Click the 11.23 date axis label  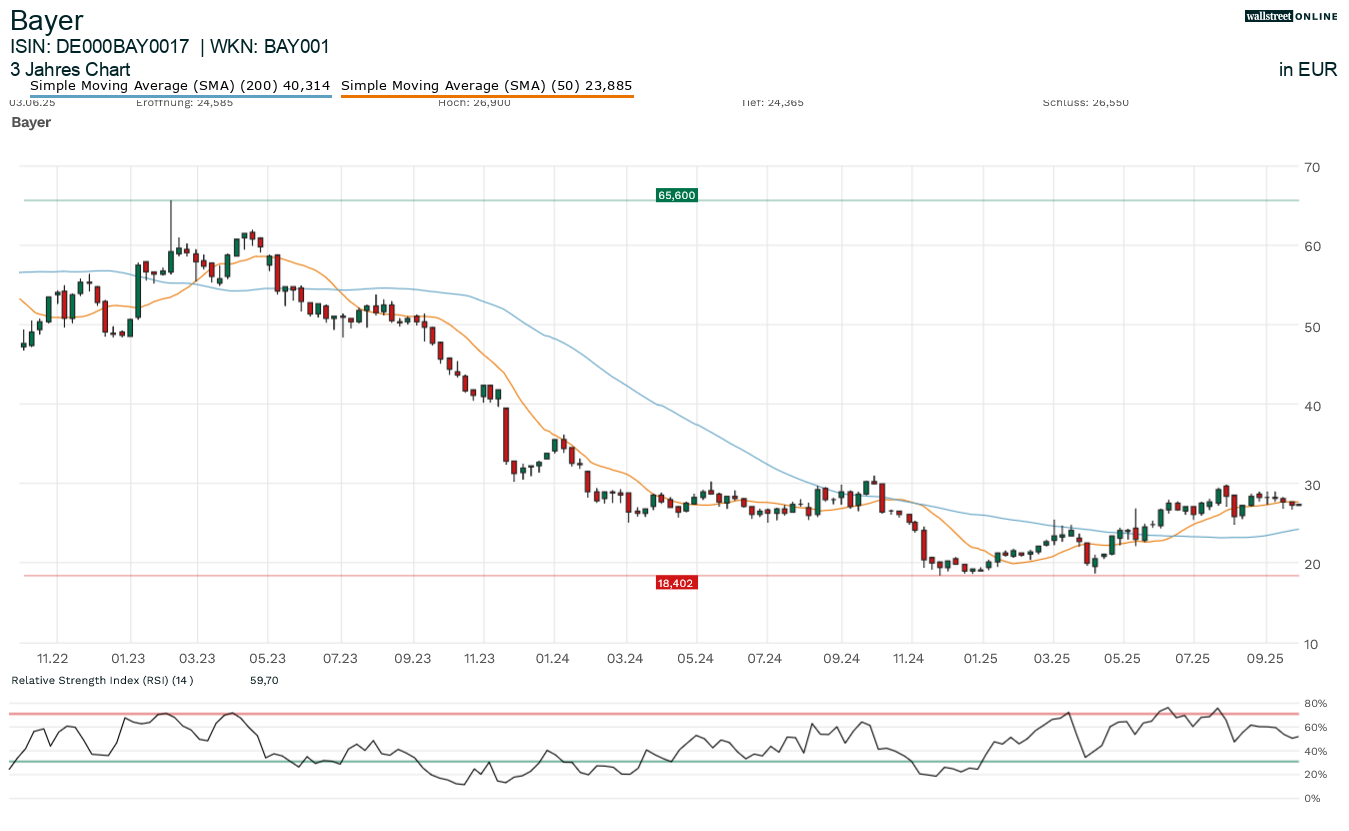click(480, 658)
